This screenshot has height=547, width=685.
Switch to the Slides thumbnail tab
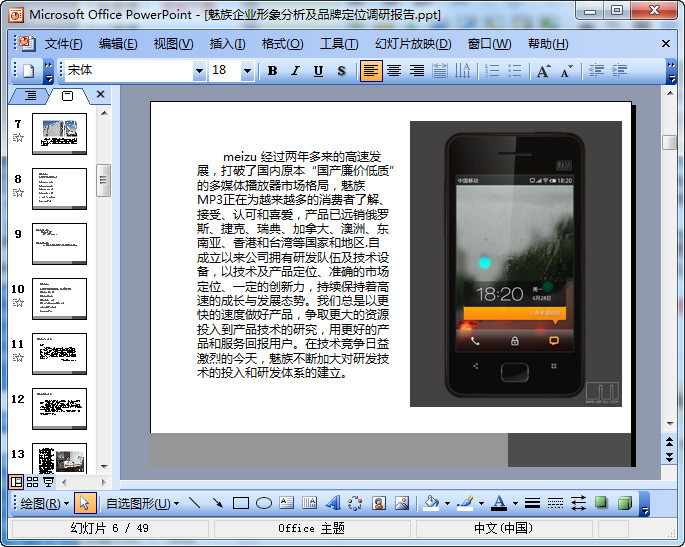67,96
